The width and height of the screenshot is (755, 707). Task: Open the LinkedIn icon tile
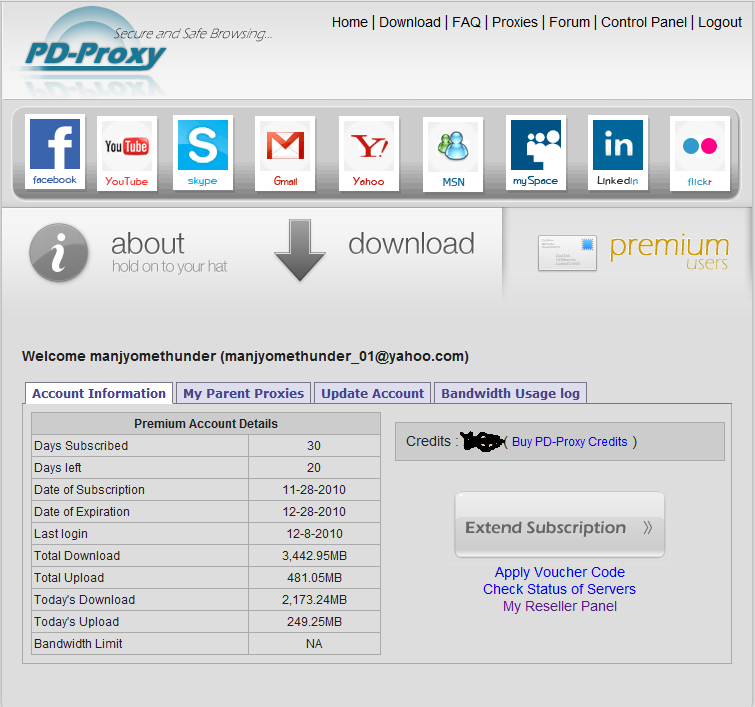618,152
